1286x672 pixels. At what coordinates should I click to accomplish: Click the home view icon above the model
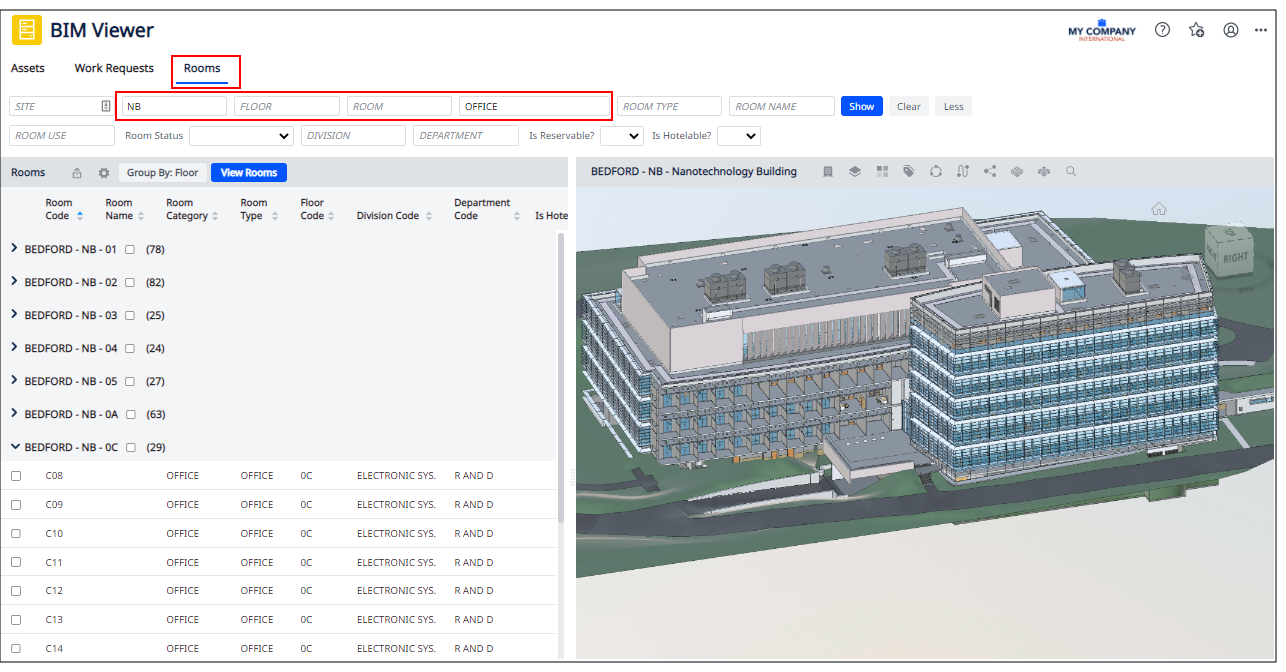(1158, 209)
